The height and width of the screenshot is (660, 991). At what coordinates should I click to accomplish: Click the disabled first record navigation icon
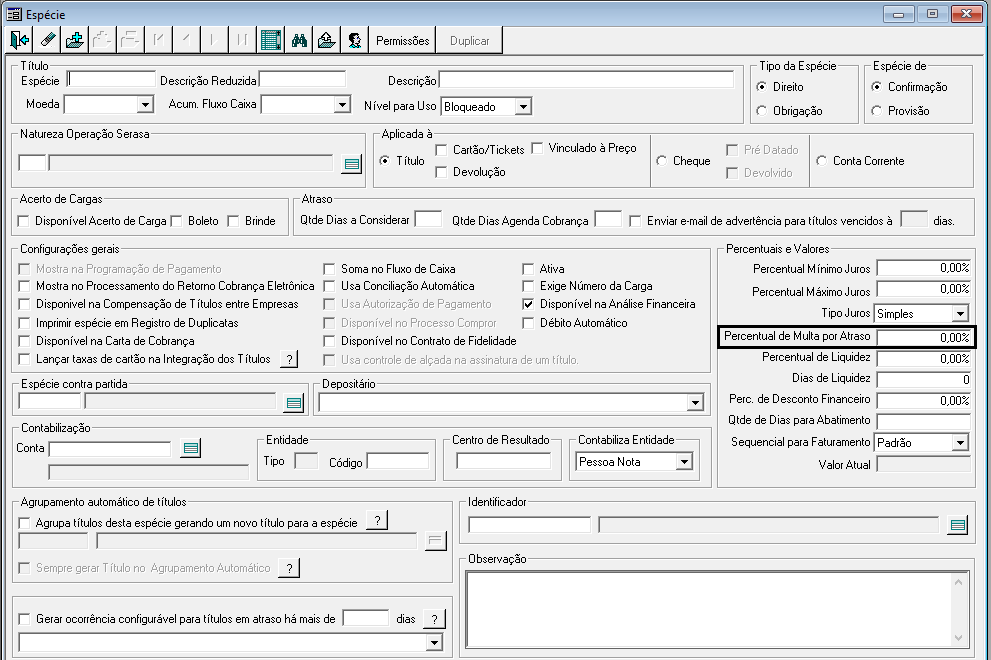coord(159,40)
